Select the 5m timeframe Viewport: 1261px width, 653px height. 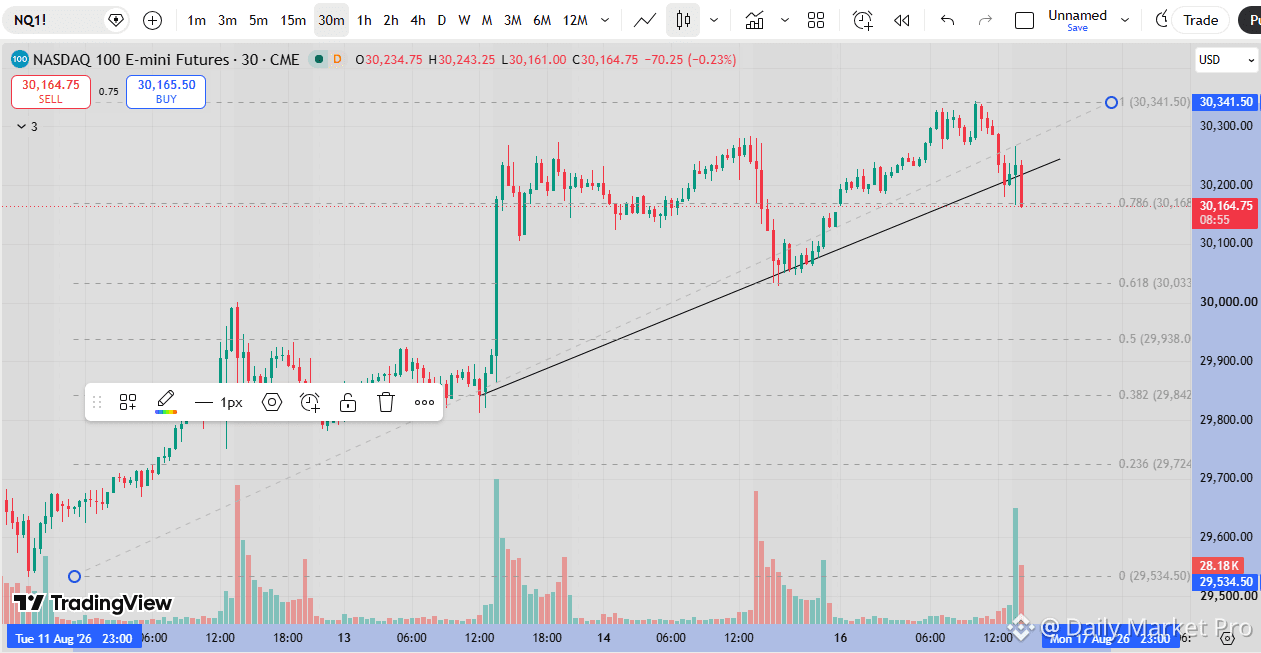[258, 20]
